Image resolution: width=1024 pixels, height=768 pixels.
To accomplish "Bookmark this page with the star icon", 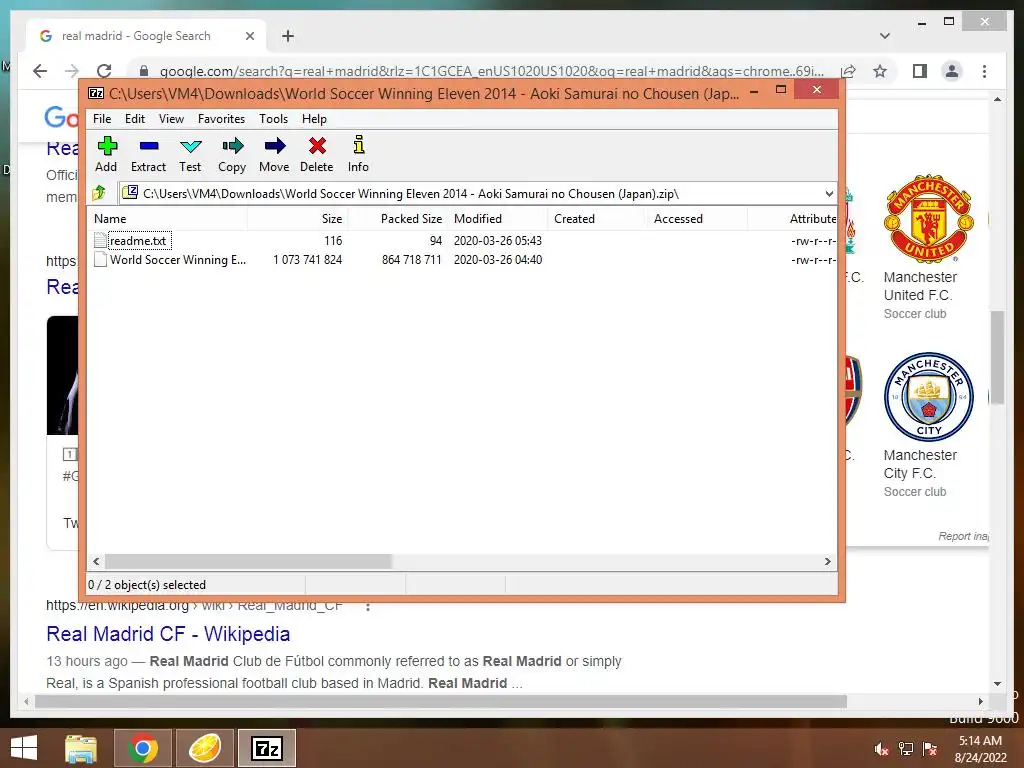I will [880, 71].
